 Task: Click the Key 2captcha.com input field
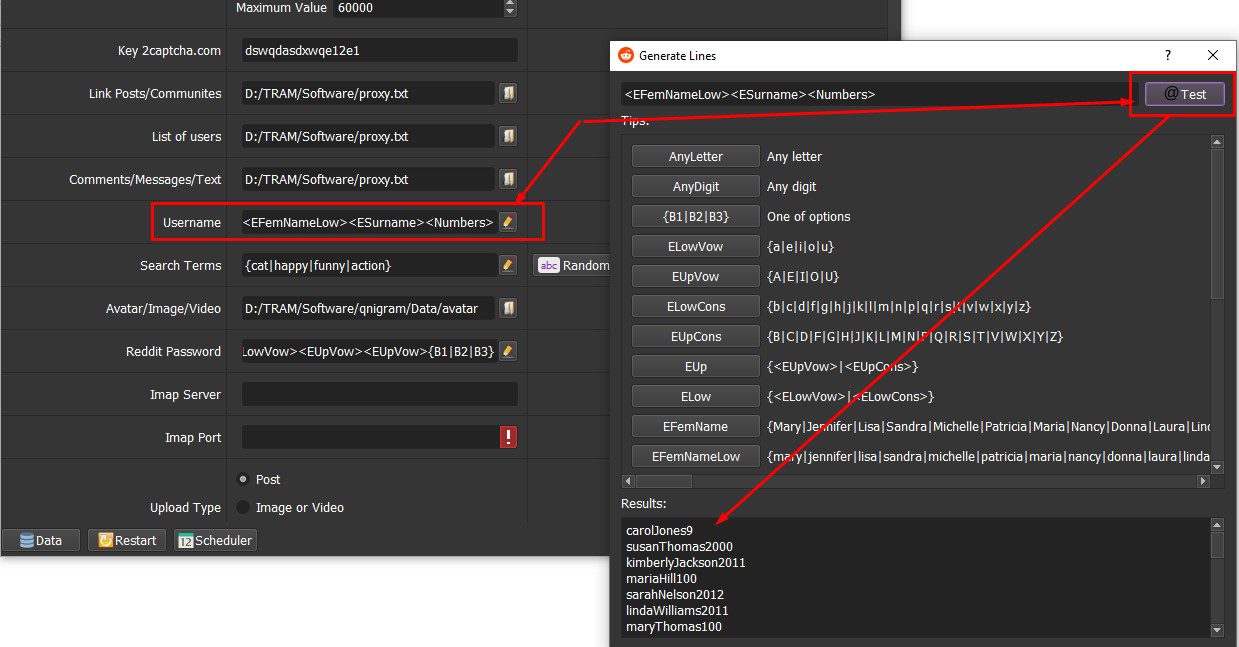(380, 50)
